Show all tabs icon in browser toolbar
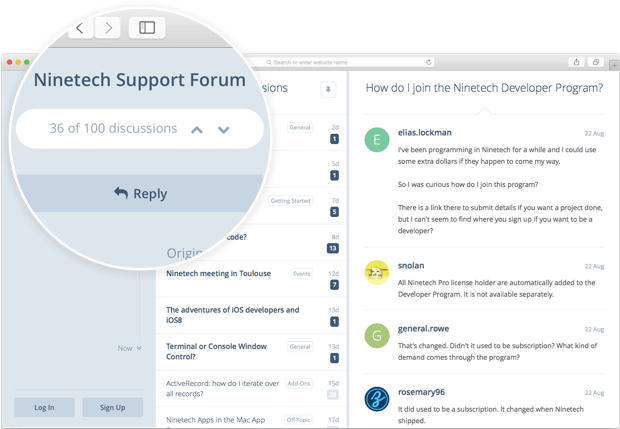Viewport: 620px width, 429px height. [x=596, y=62]
